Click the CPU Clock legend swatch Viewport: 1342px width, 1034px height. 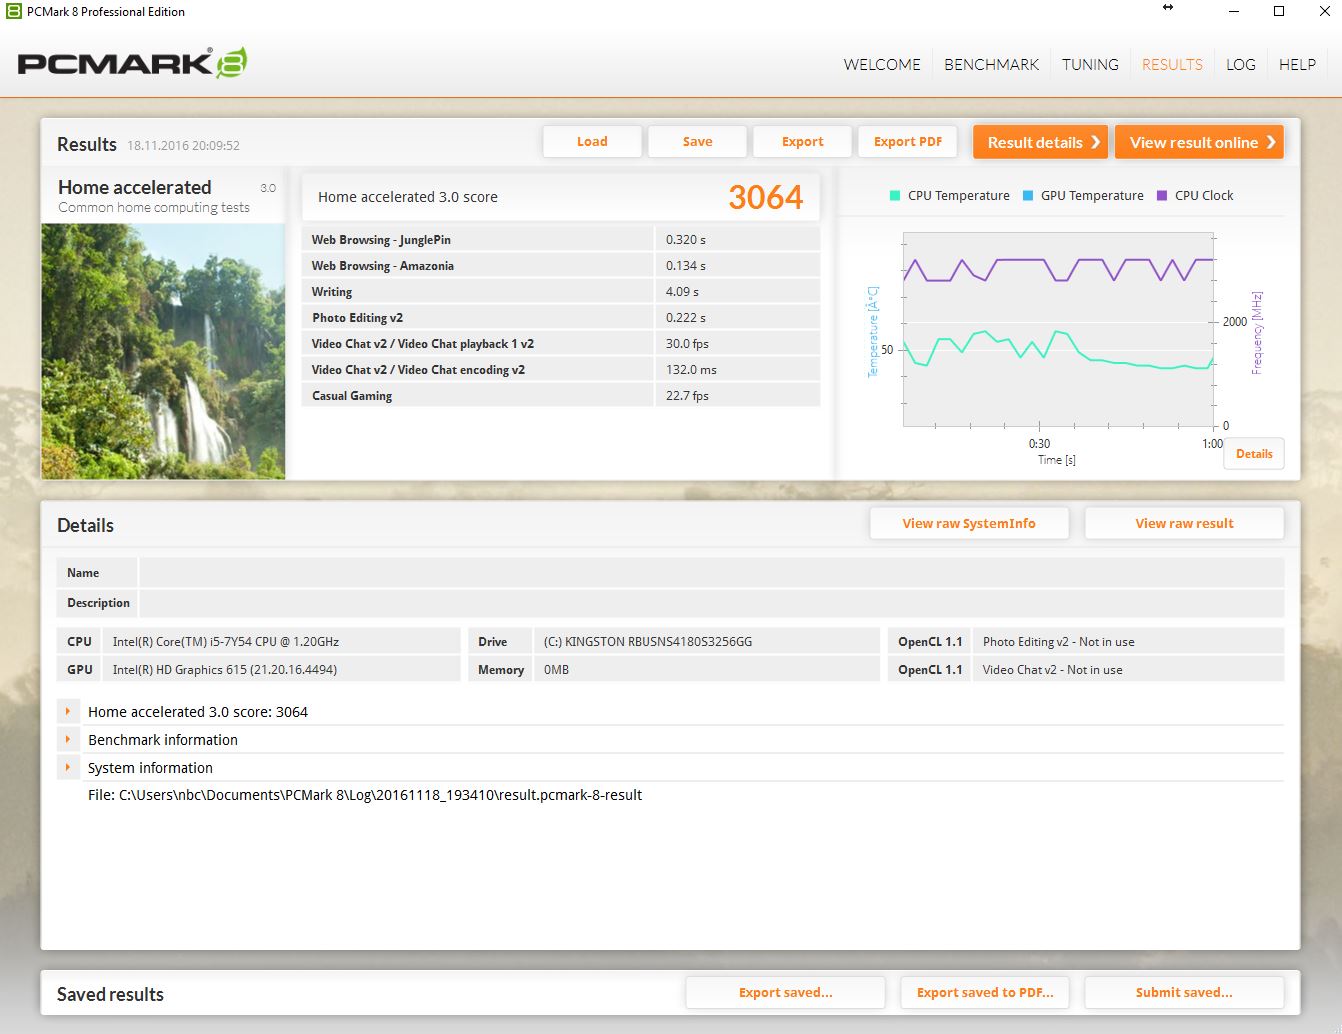click(1162, 196)
